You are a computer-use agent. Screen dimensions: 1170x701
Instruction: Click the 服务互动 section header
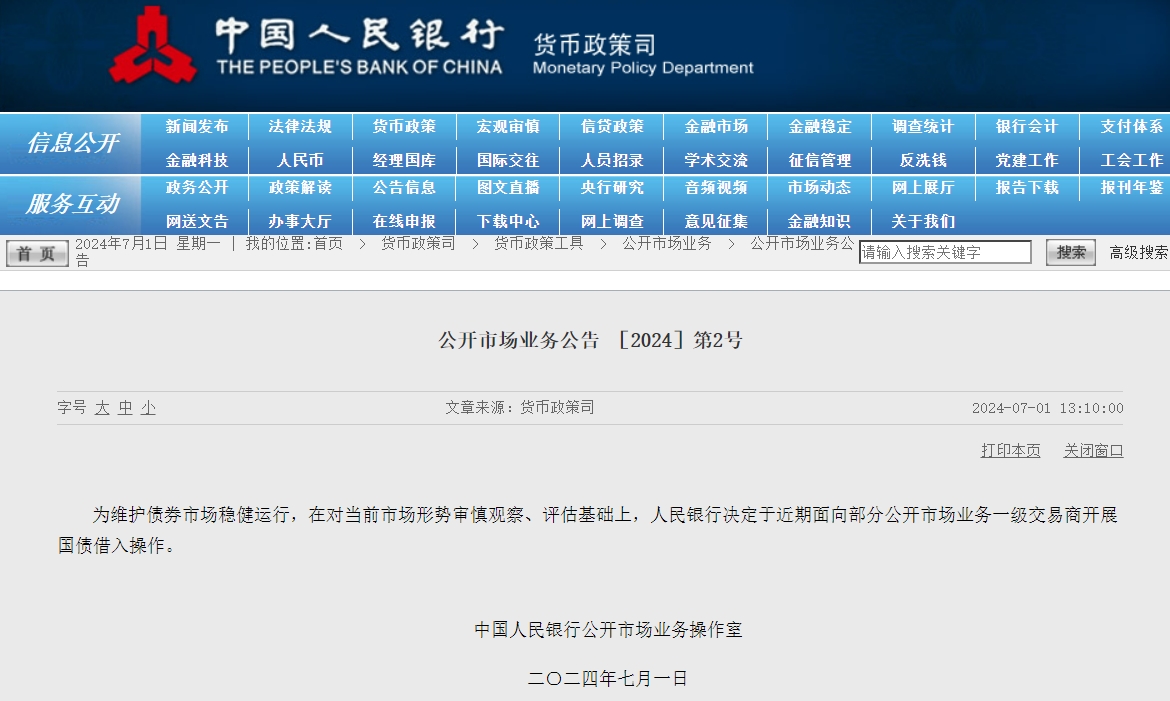click(72, 203)
